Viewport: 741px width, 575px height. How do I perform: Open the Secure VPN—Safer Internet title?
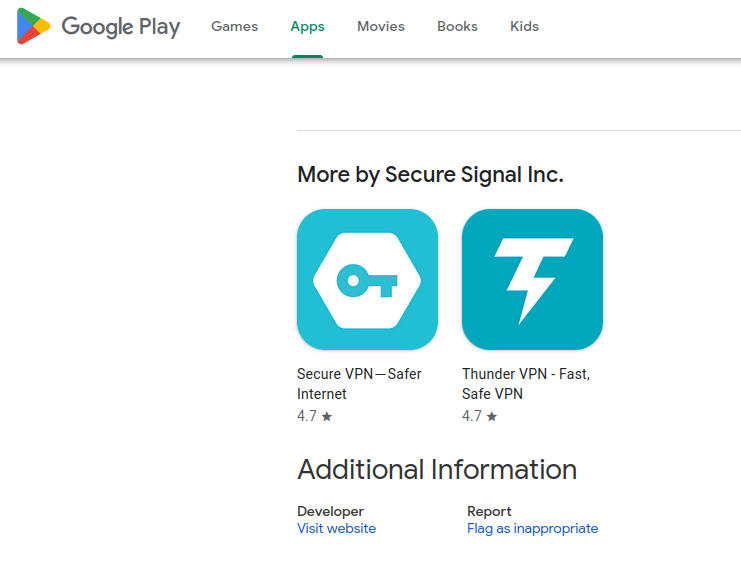(359, 384)
